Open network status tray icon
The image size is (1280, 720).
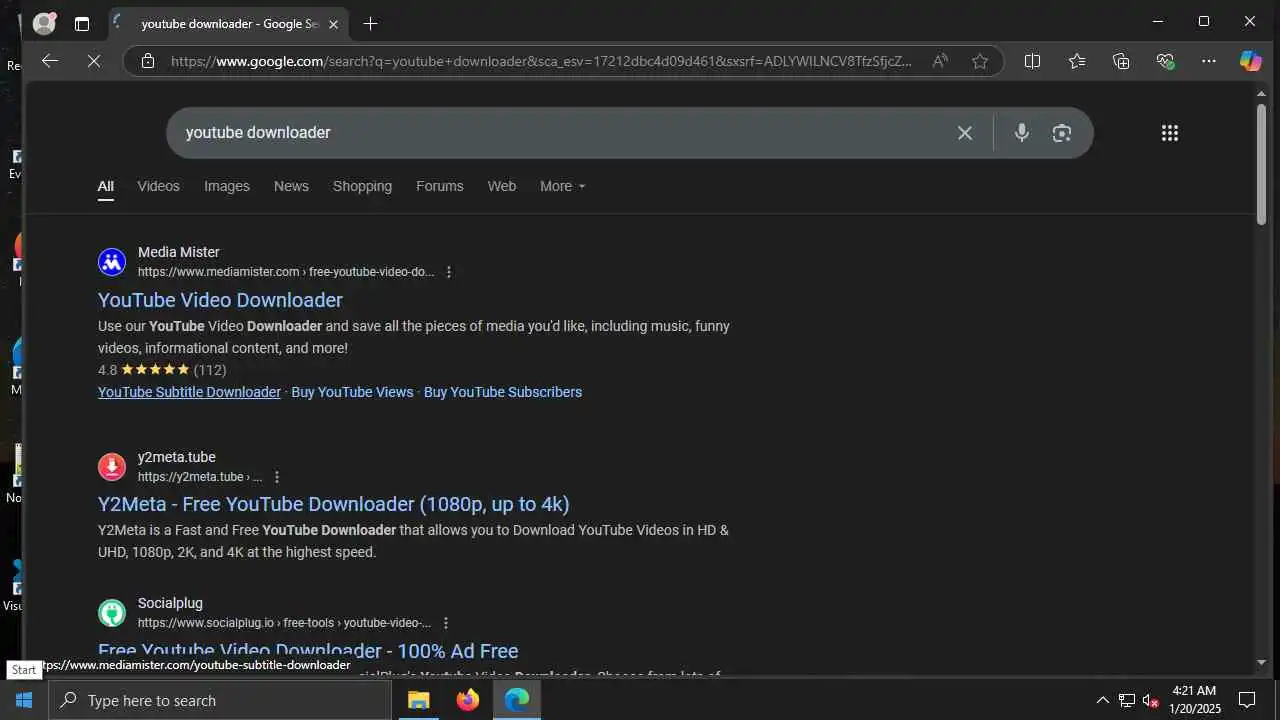(x=1127, y=700)
